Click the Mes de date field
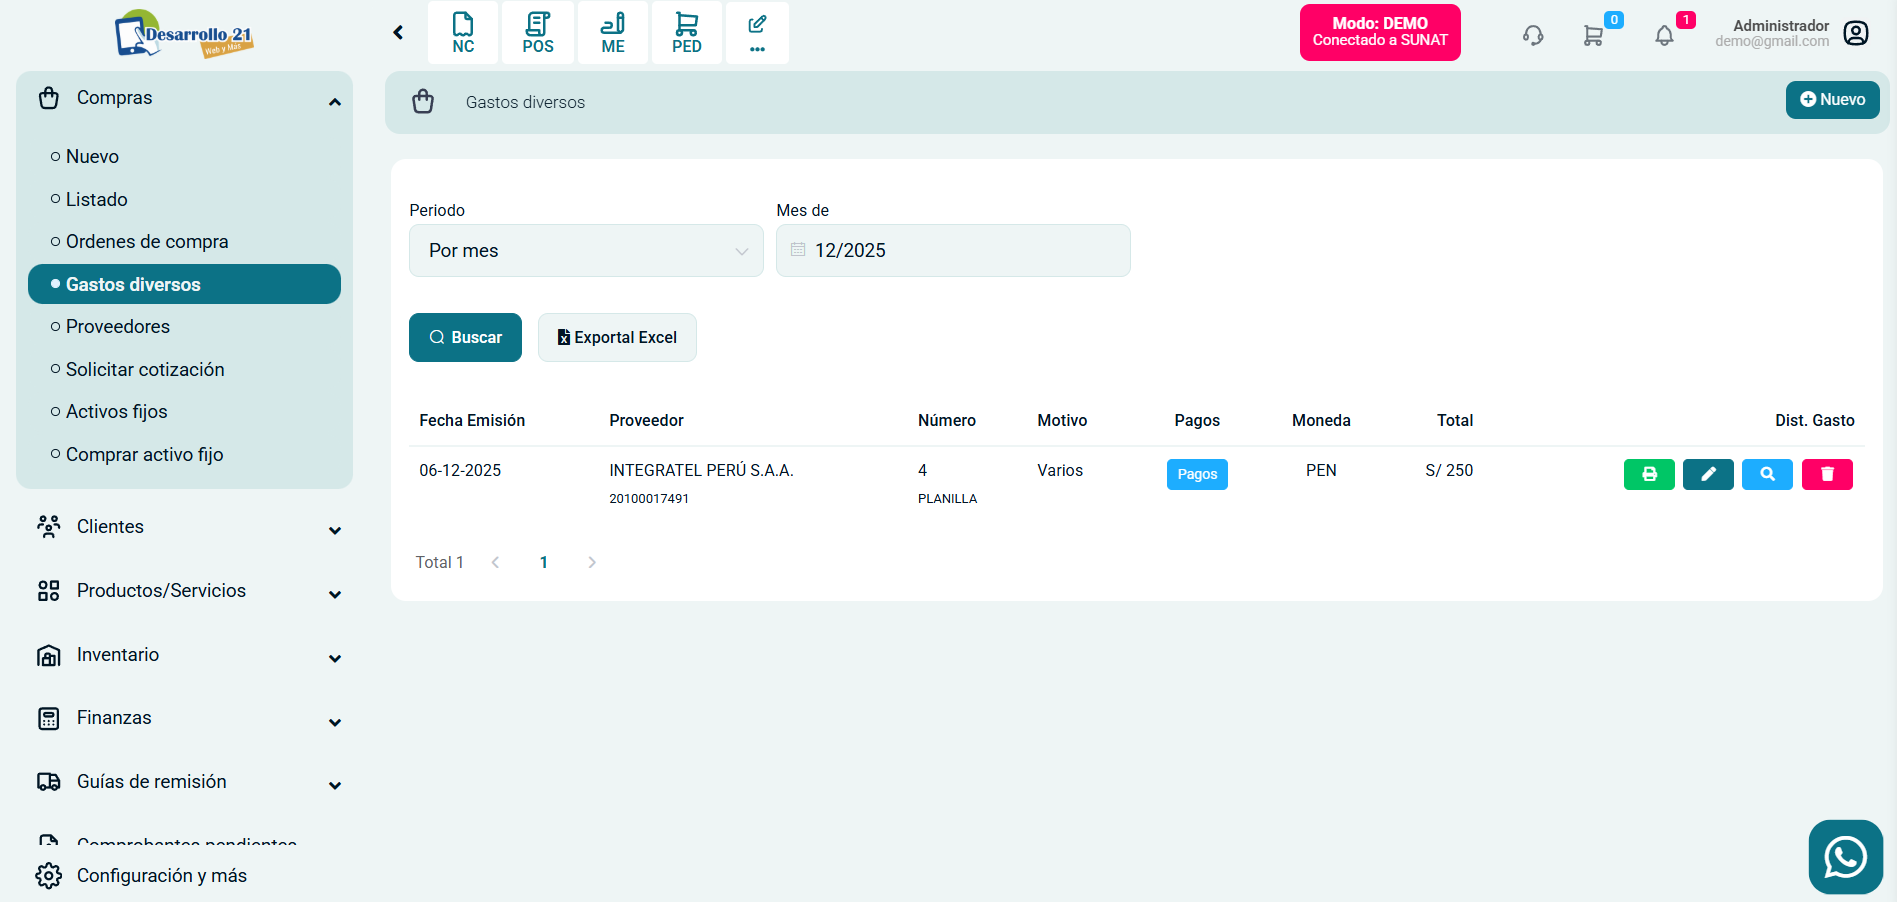 click(953, 251)
